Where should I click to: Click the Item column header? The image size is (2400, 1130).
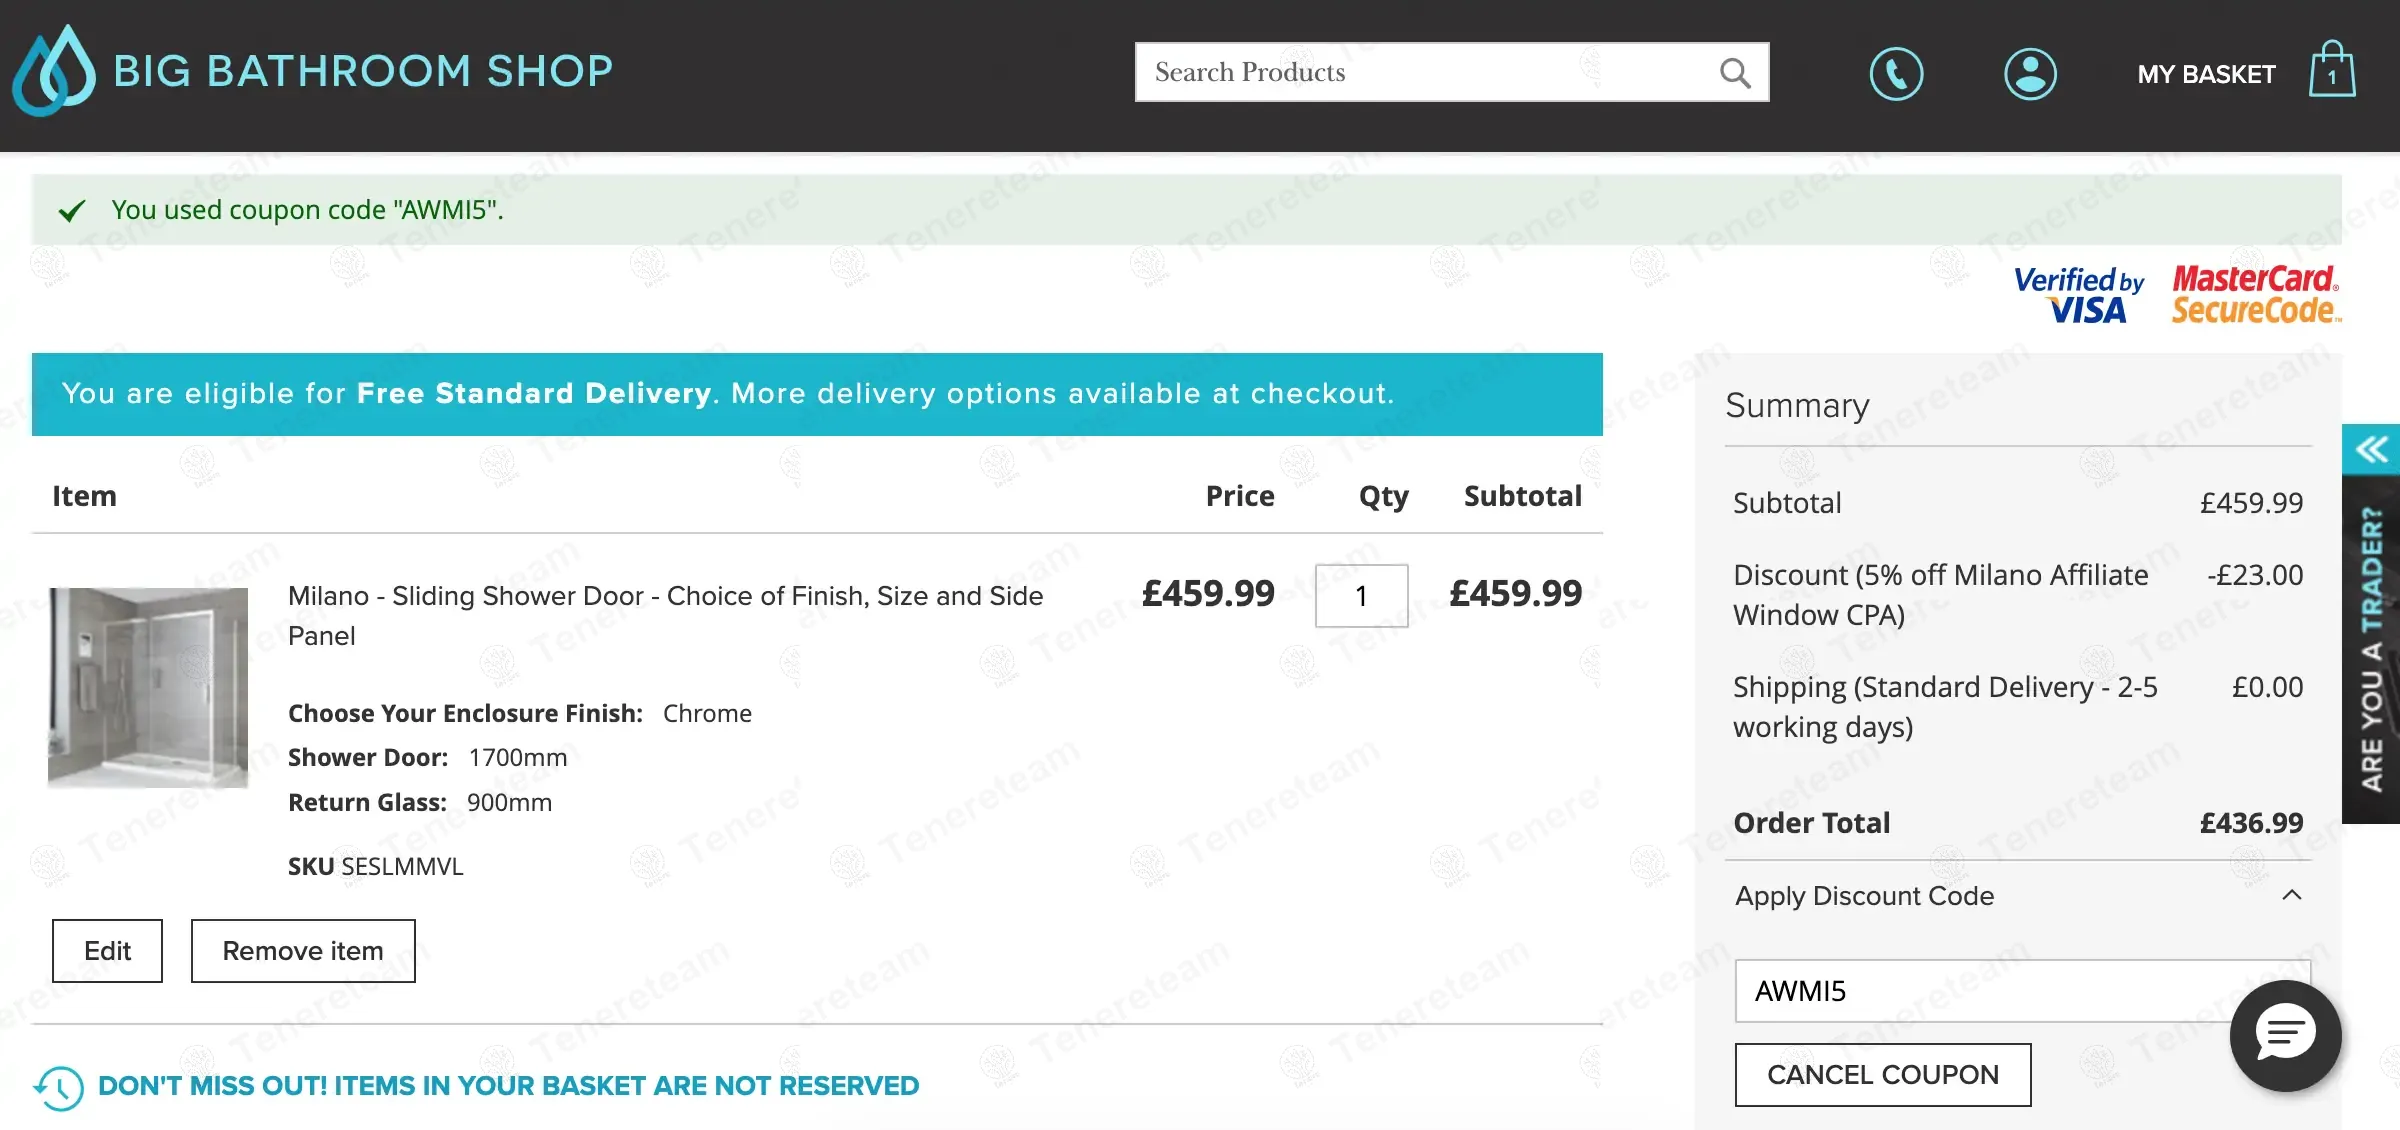coord(84,496)
